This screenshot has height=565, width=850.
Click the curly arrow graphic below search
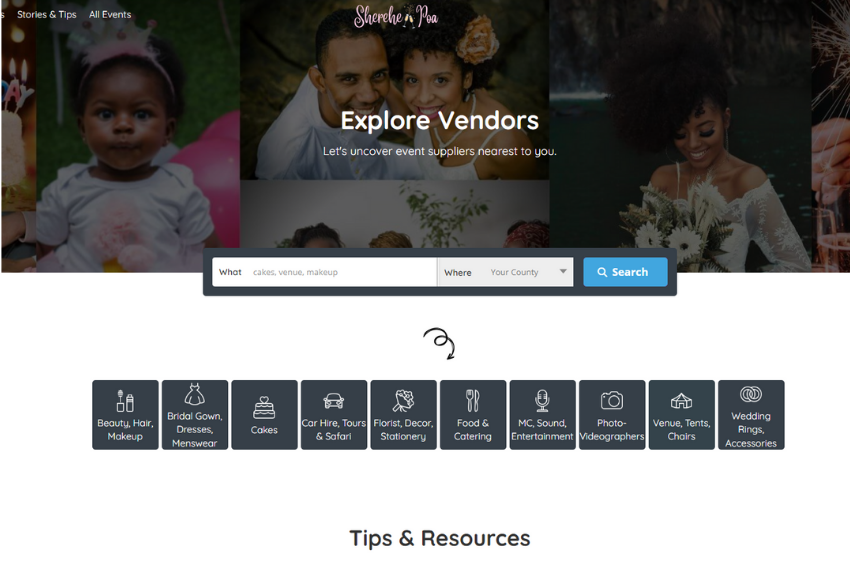click(x=440, y=343)
